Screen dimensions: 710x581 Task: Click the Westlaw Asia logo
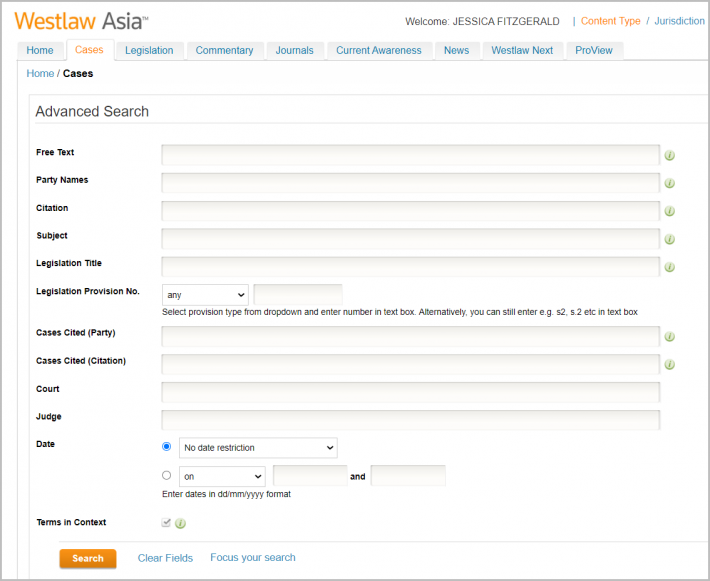(x=82, y=21)
